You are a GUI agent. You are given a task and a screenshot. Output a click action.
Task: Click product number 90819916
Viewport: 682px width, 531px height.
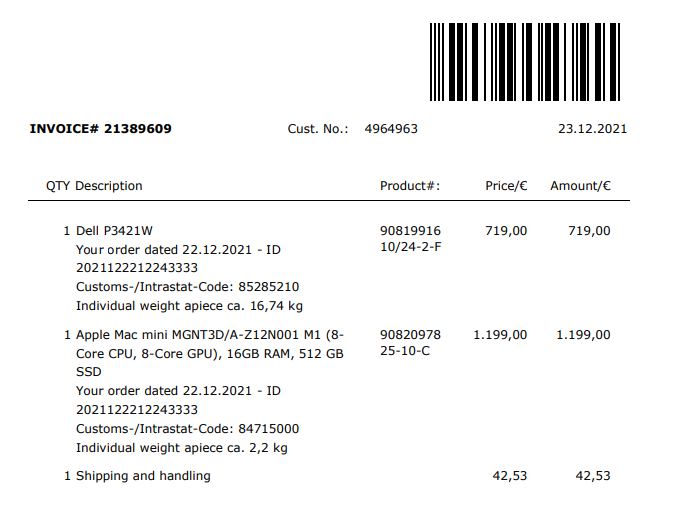(x=410, y=231)
